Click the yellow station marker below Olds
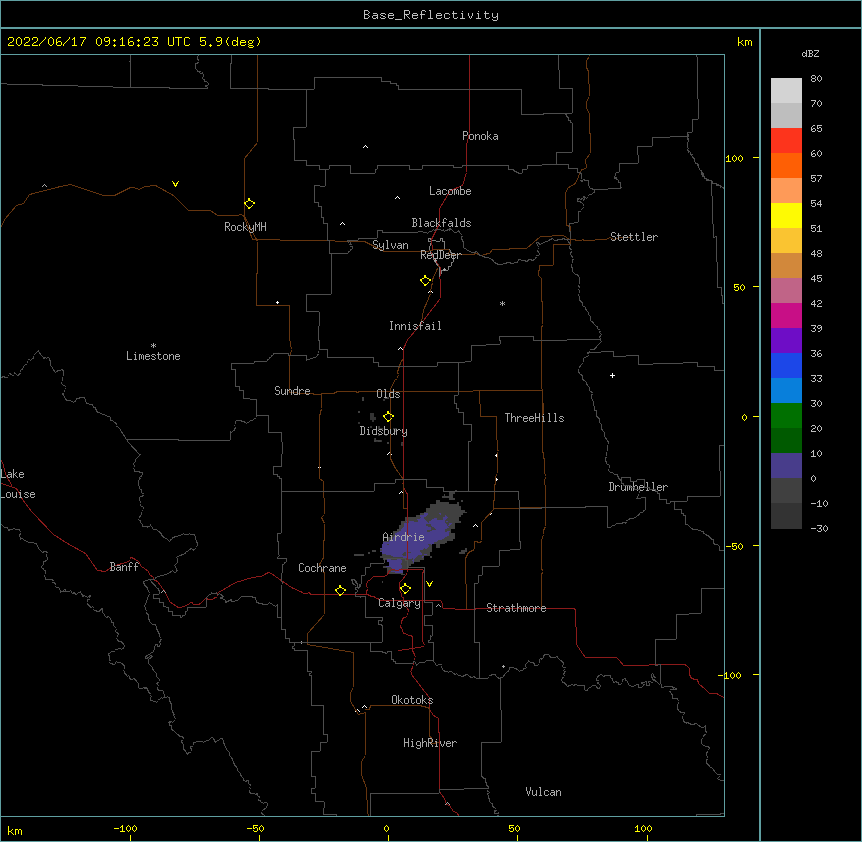This screenshot has height=842, width=862. [x=388, y=417]
